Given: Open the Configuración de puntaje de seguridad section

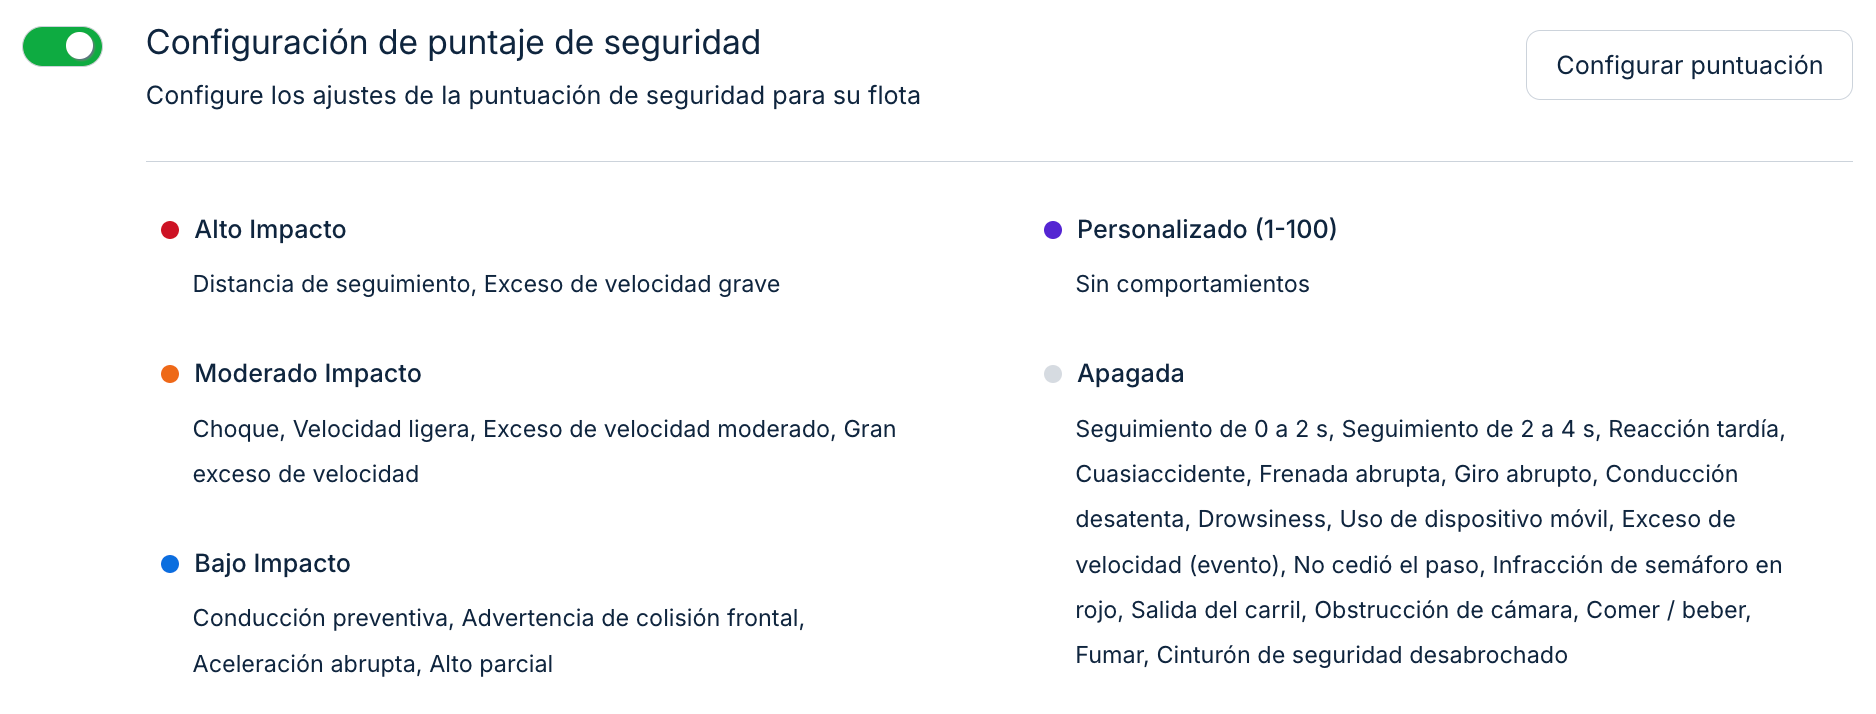Looking at the screenshot, I should click(453, 42).
